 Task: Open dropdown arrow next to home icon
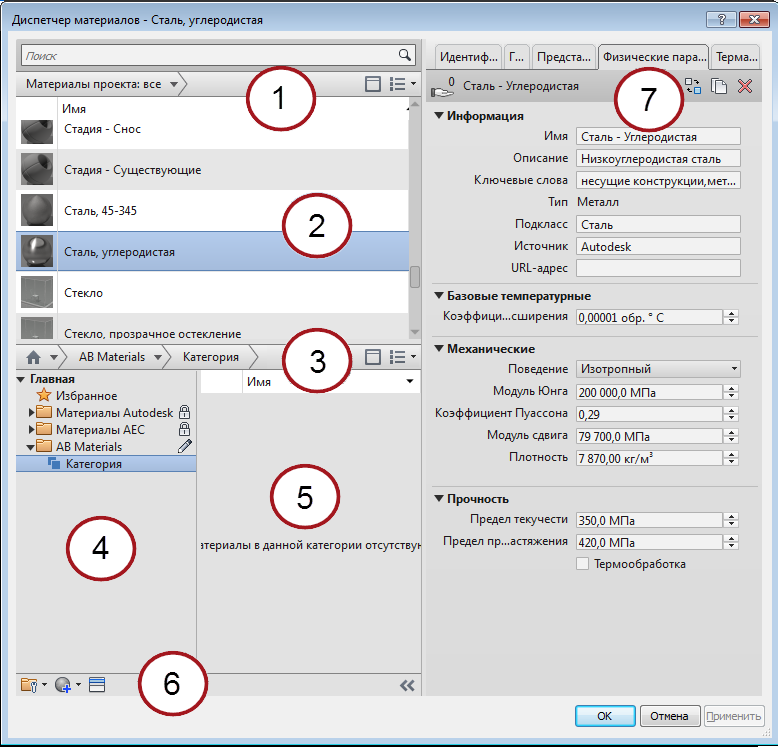pos(54,358)
